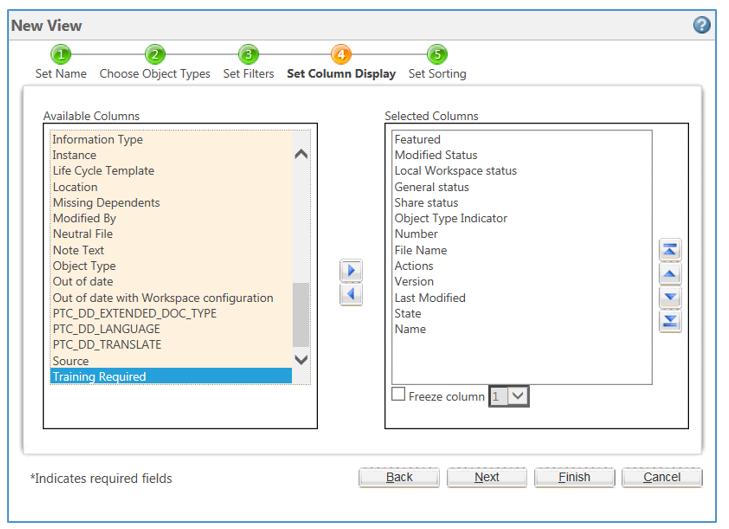The width and height of the screenshot is (729, 529).
Task: Select Number in Selected Columns
Action: (522, 234)
